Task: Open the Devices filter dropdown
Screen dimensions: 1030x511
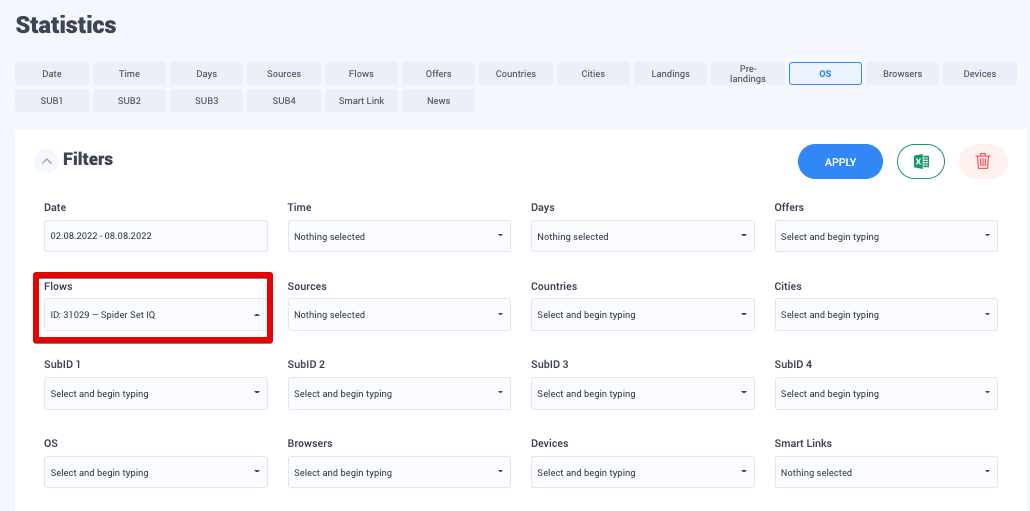Action: 642,473
